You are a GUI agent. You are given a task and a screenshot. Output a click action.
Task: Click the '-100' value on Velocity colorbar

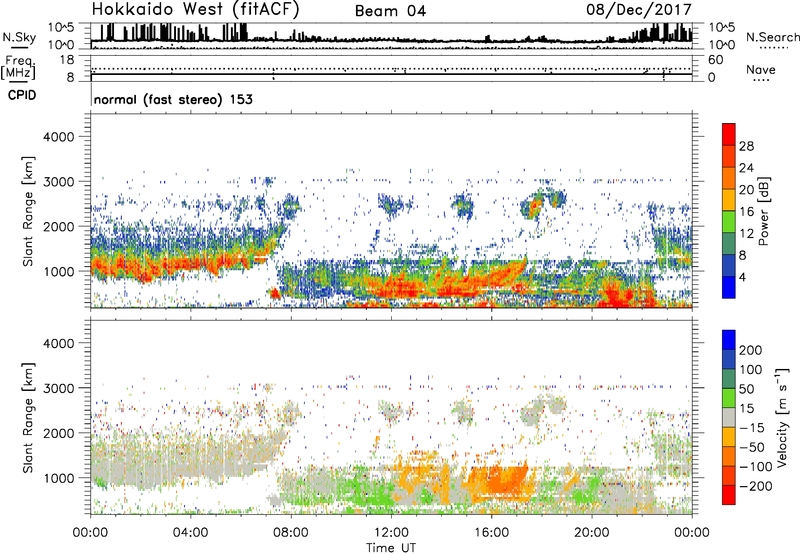pos(756,466)
